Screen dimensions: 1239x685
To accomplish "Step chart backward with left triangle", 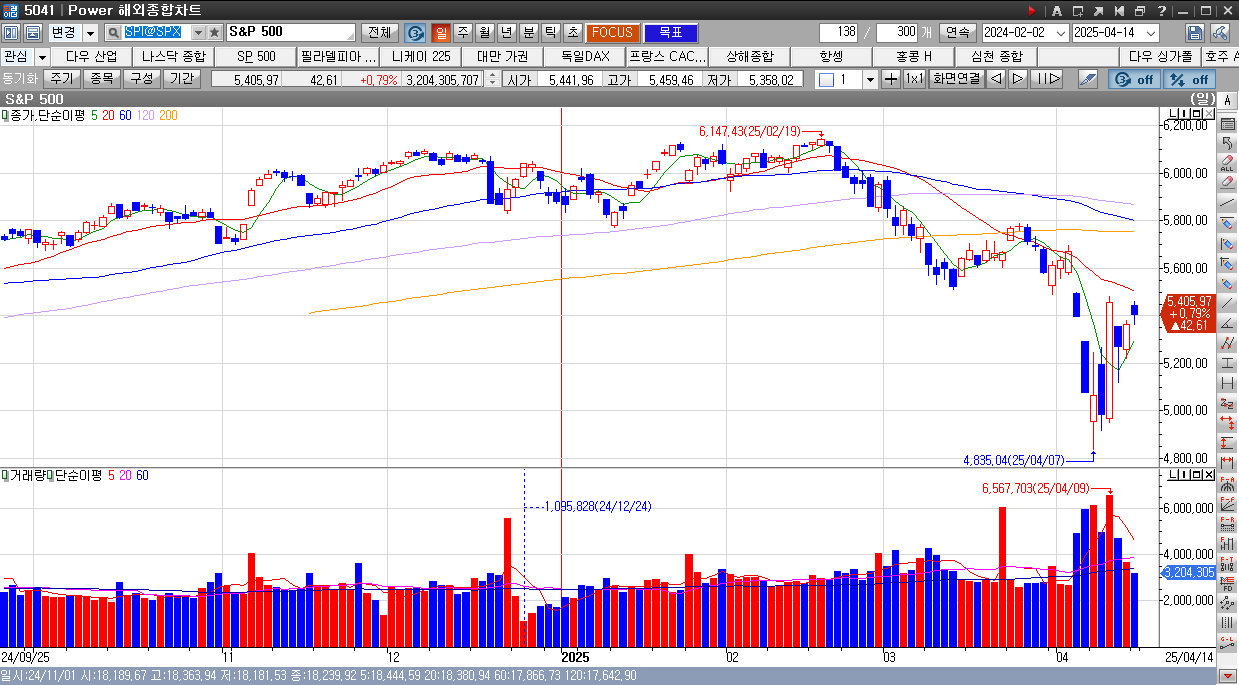I will pos(996,79).
